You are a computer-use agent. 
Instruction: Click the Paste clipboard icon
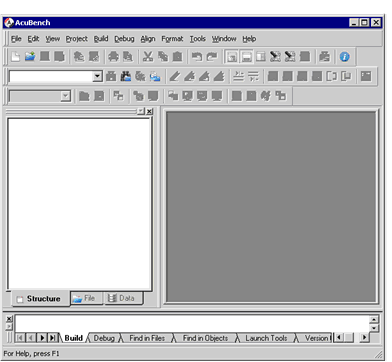[x=177, y=56]
